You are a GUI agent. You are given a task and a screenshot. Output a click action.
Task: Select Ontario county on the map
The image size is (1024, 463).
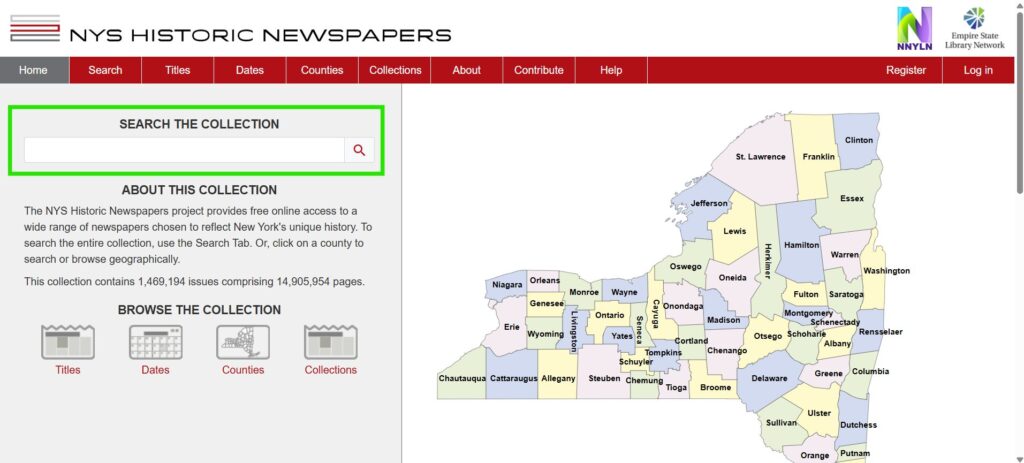(x=609, y=315)
